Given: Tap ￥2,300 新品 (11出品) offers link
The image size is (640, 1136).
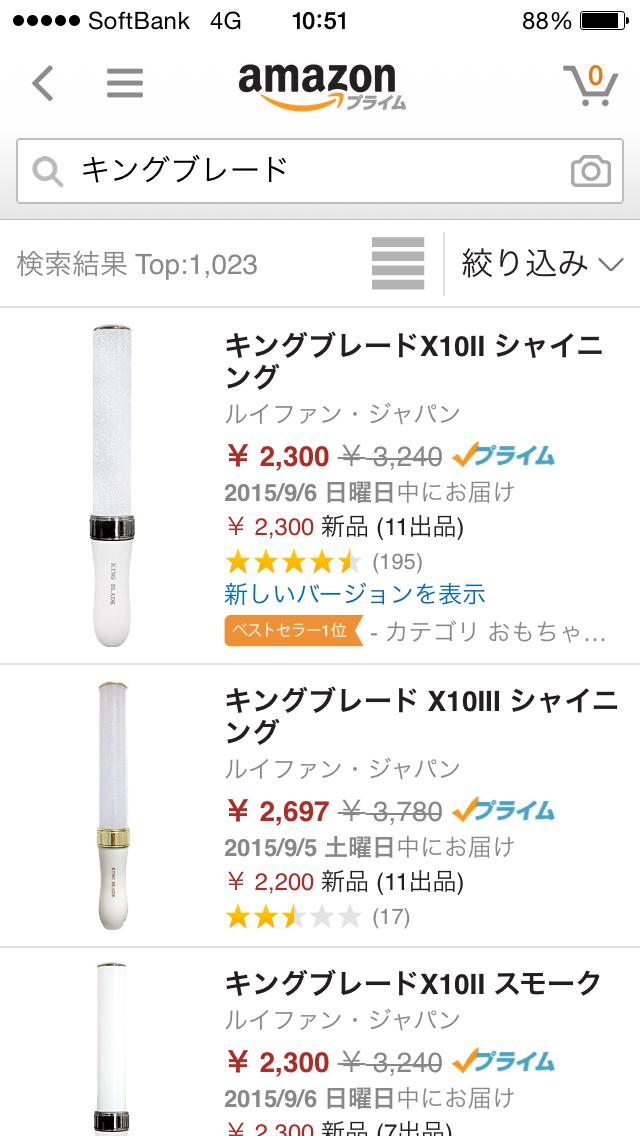Looking at the screenshot, I should 344,526.
